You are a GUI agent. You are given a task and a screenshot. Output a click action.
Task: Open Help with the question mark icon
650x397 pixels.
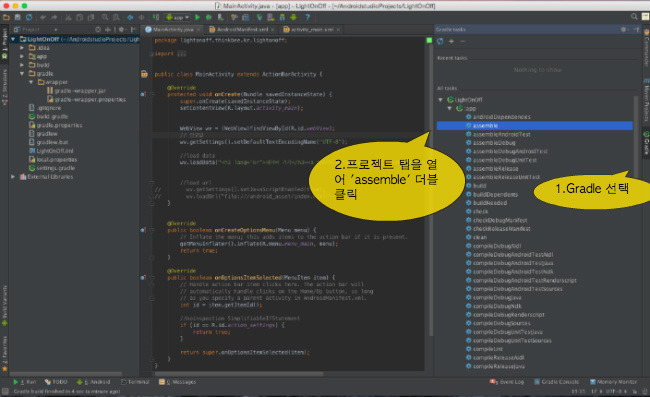(x=308, y=17)
